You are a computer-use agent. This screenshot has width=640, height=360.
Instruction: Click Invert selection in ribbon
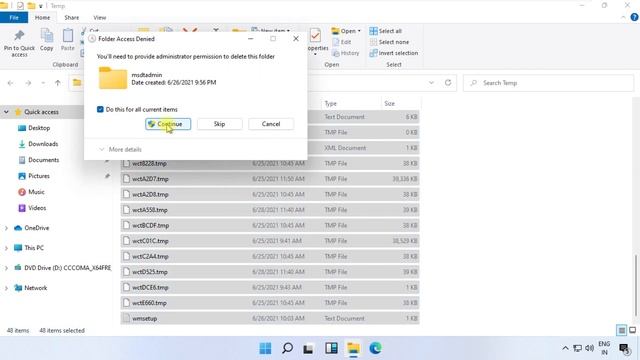point(394,53)
